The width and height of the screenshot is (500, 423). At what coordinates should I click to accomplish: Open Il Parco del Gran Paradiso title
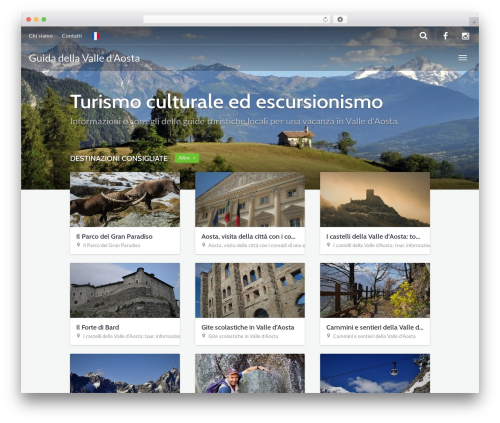point(114,236)
